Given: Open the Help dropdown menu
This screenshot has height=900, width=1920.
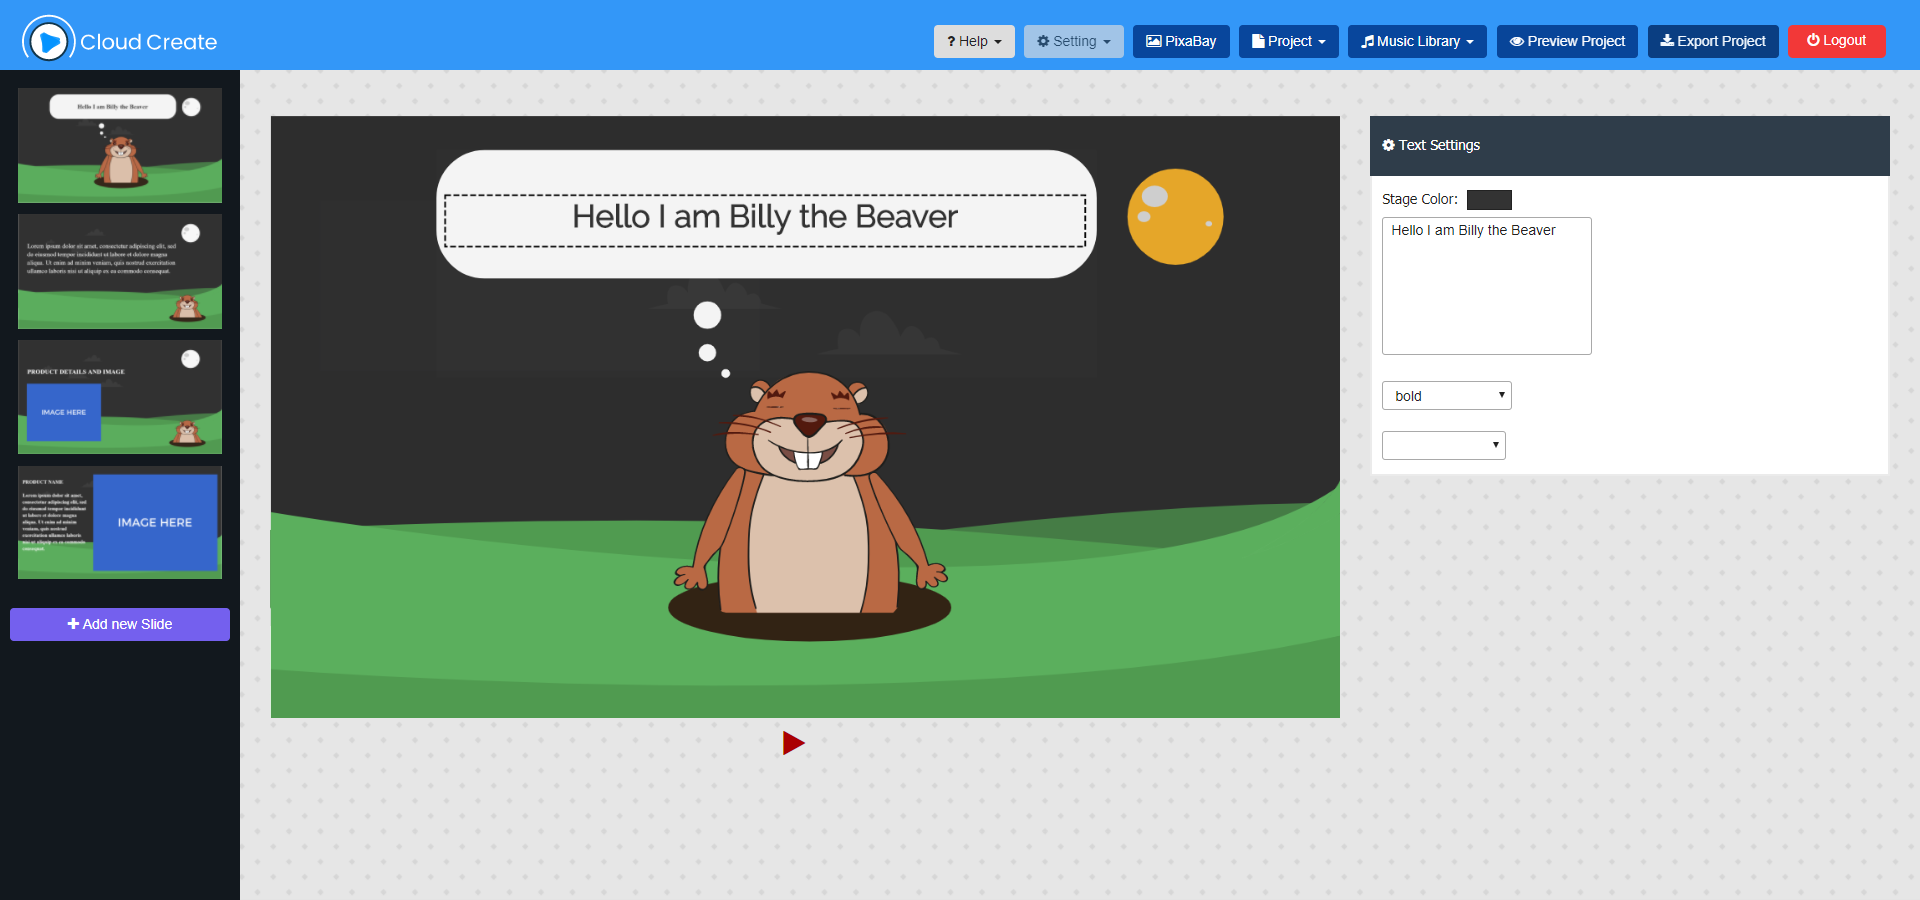Looking at the screenshot, I should 974,41.
